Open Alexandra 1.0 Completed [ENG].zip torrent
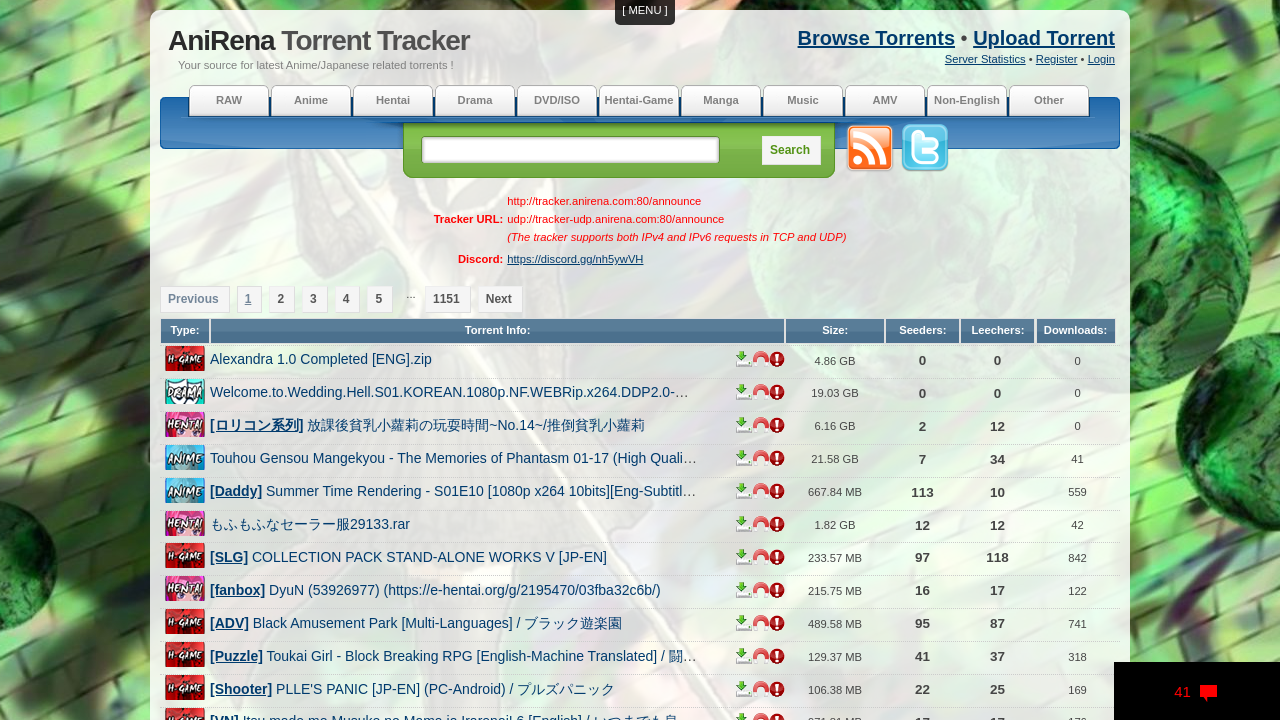The image size is (1280, 720). (x=321, y=359)
